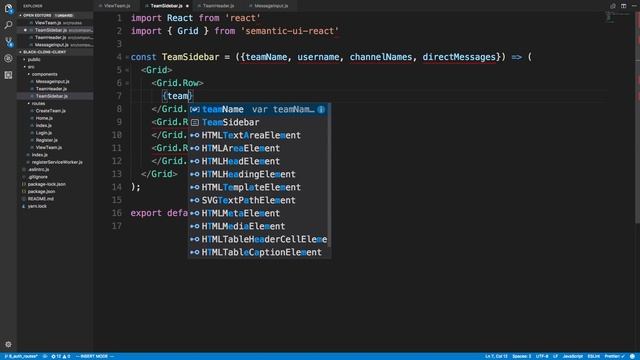The height and width of the screenshot is (360, 640).
Task: Click the git branch name in status bar
Action: tap(21, 356)
